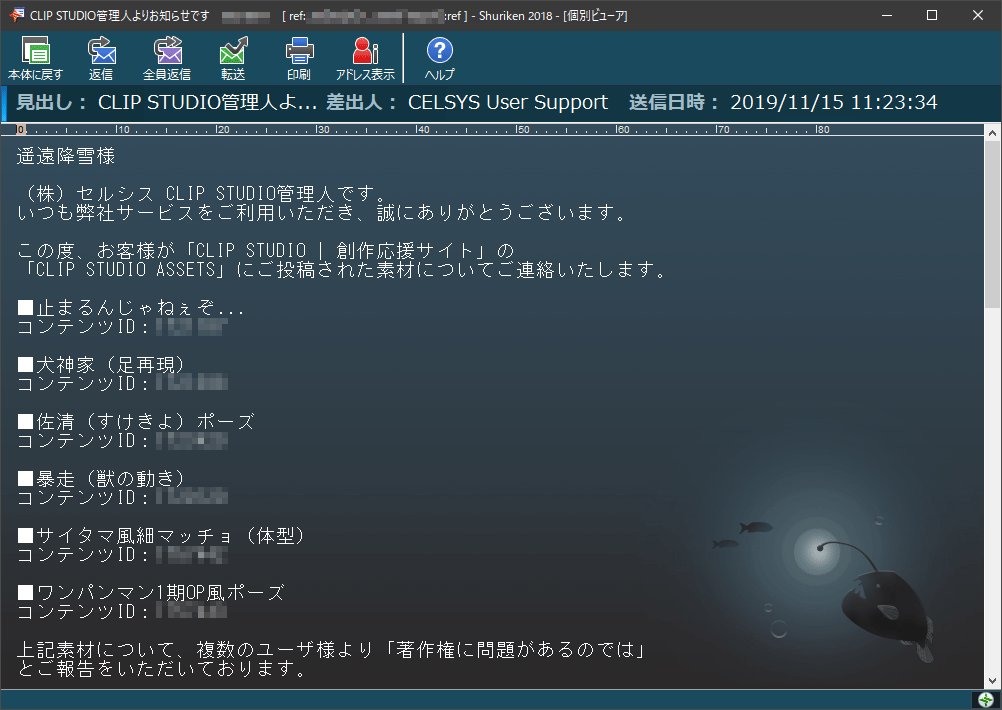
Task: Click the send date 2019/11/15 11:23:34
Action: (x=833, y=102)
